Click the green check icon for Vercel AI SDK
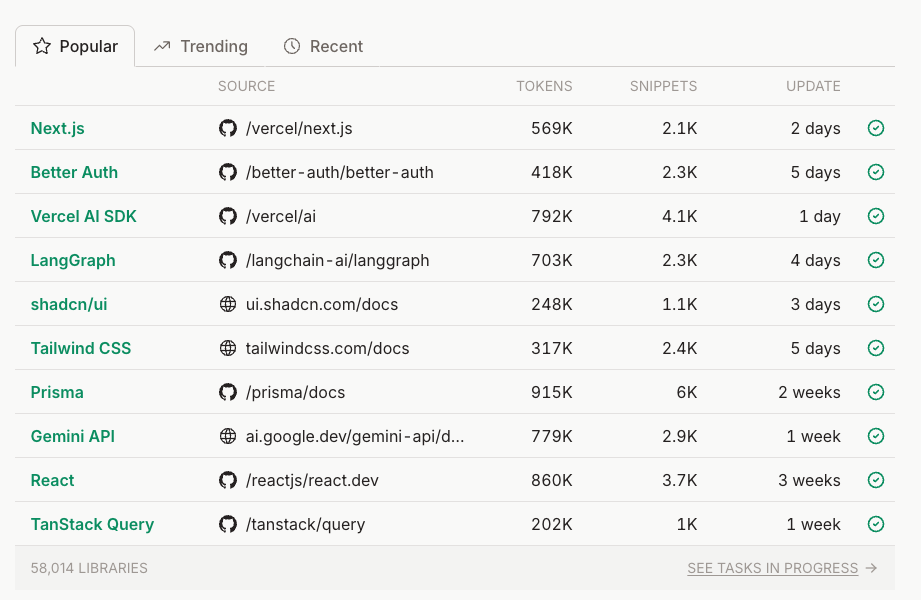Screen dimensions: 921x600 876,216
